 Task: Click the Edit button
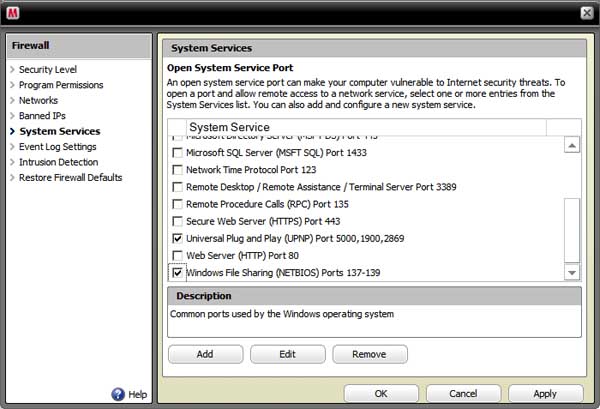(x=287, y=354)
